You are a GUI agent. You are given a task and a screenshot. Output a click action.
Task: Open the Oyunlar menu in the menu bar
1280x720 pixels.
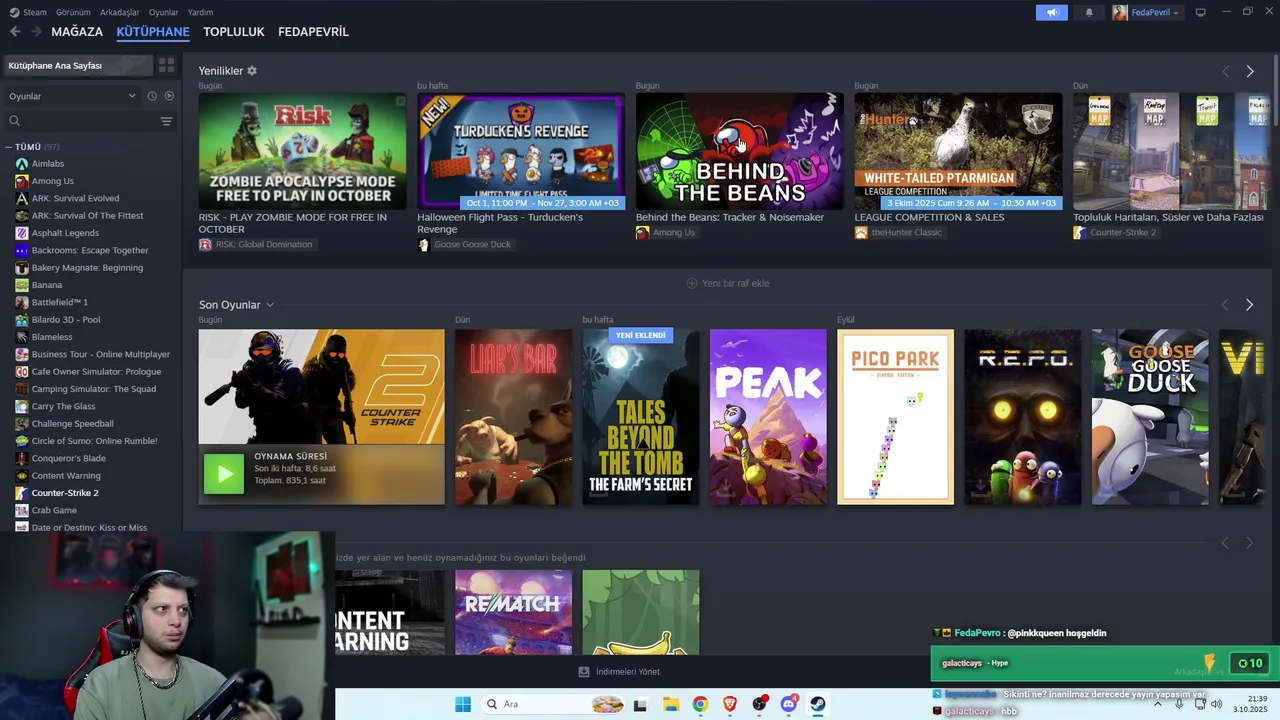(x=164, y=12)
